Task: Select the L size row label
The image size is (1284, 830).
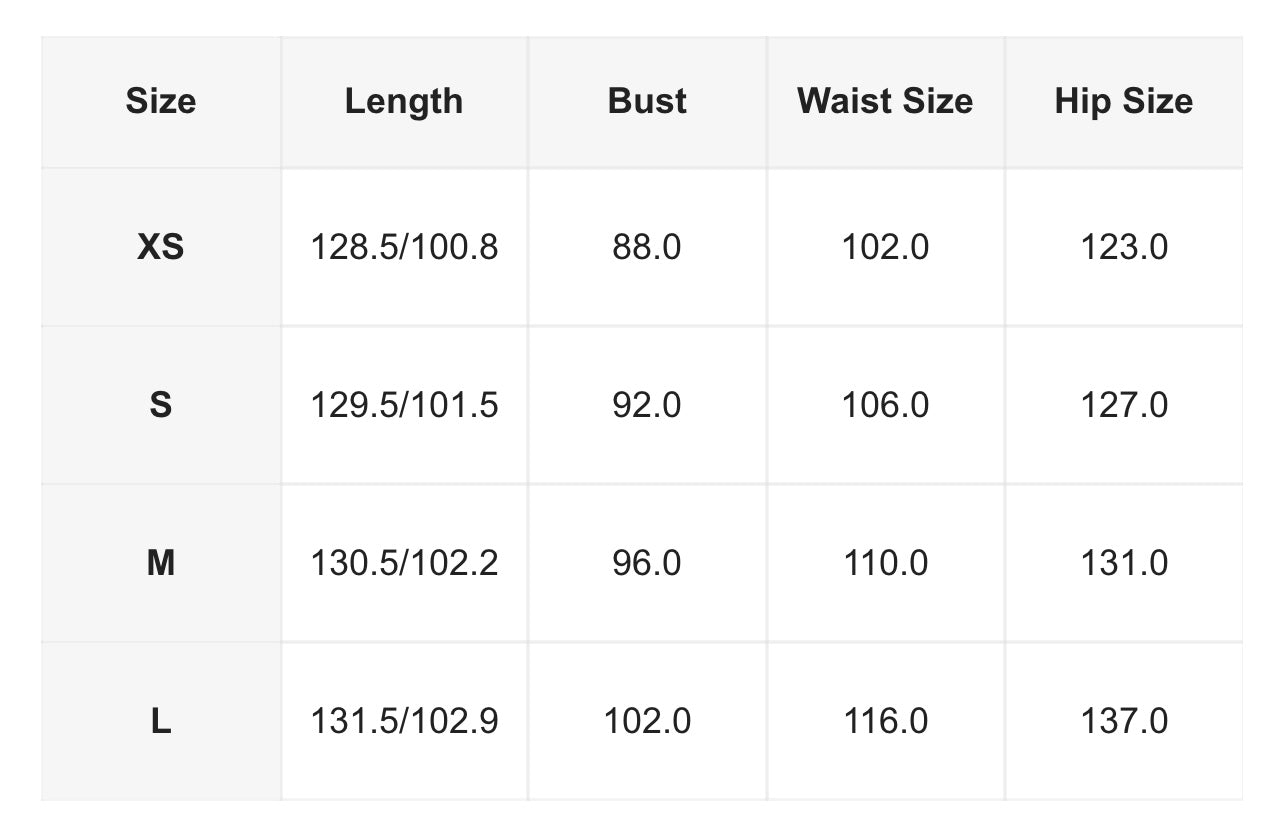Action: [160, 721]
